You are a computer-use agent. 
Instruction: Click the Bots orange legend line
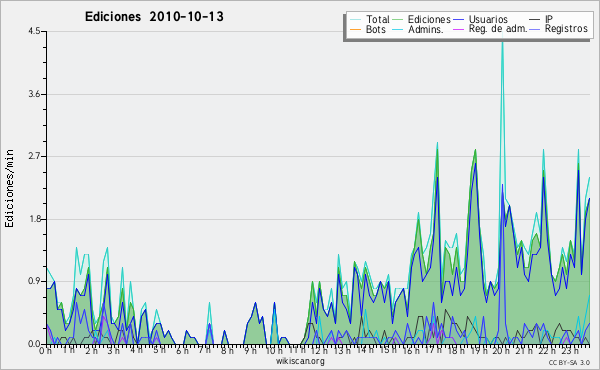(x=355, y=29)
